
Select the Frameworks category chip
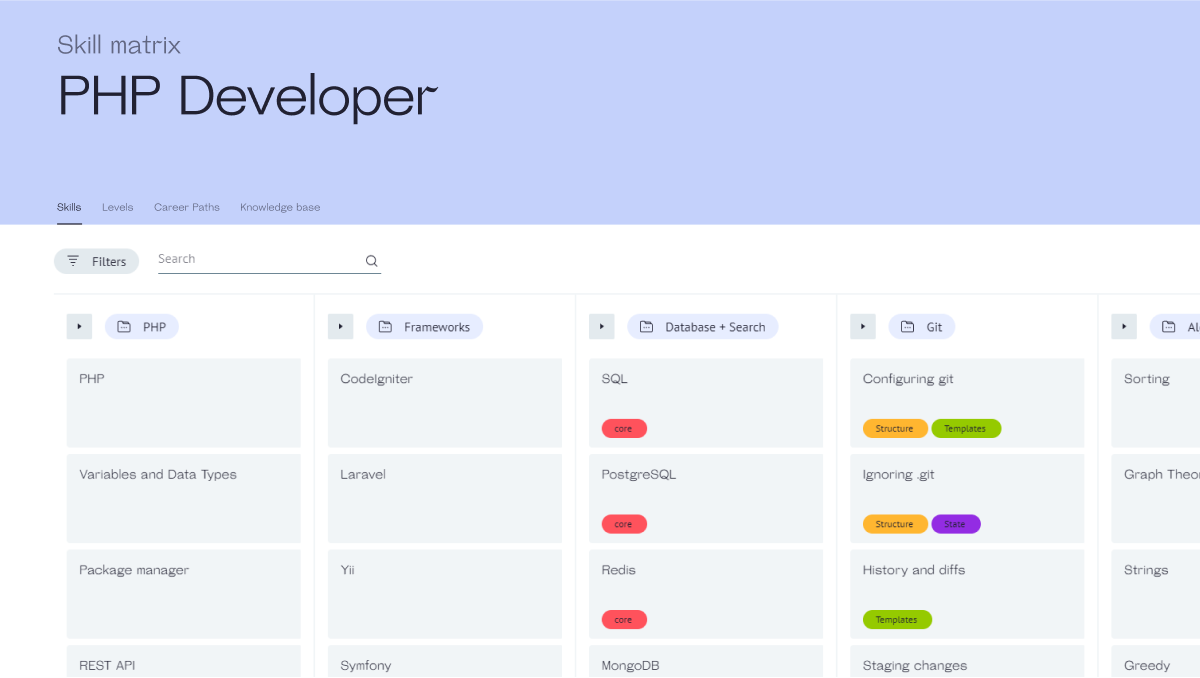click(x=424, y=327)
